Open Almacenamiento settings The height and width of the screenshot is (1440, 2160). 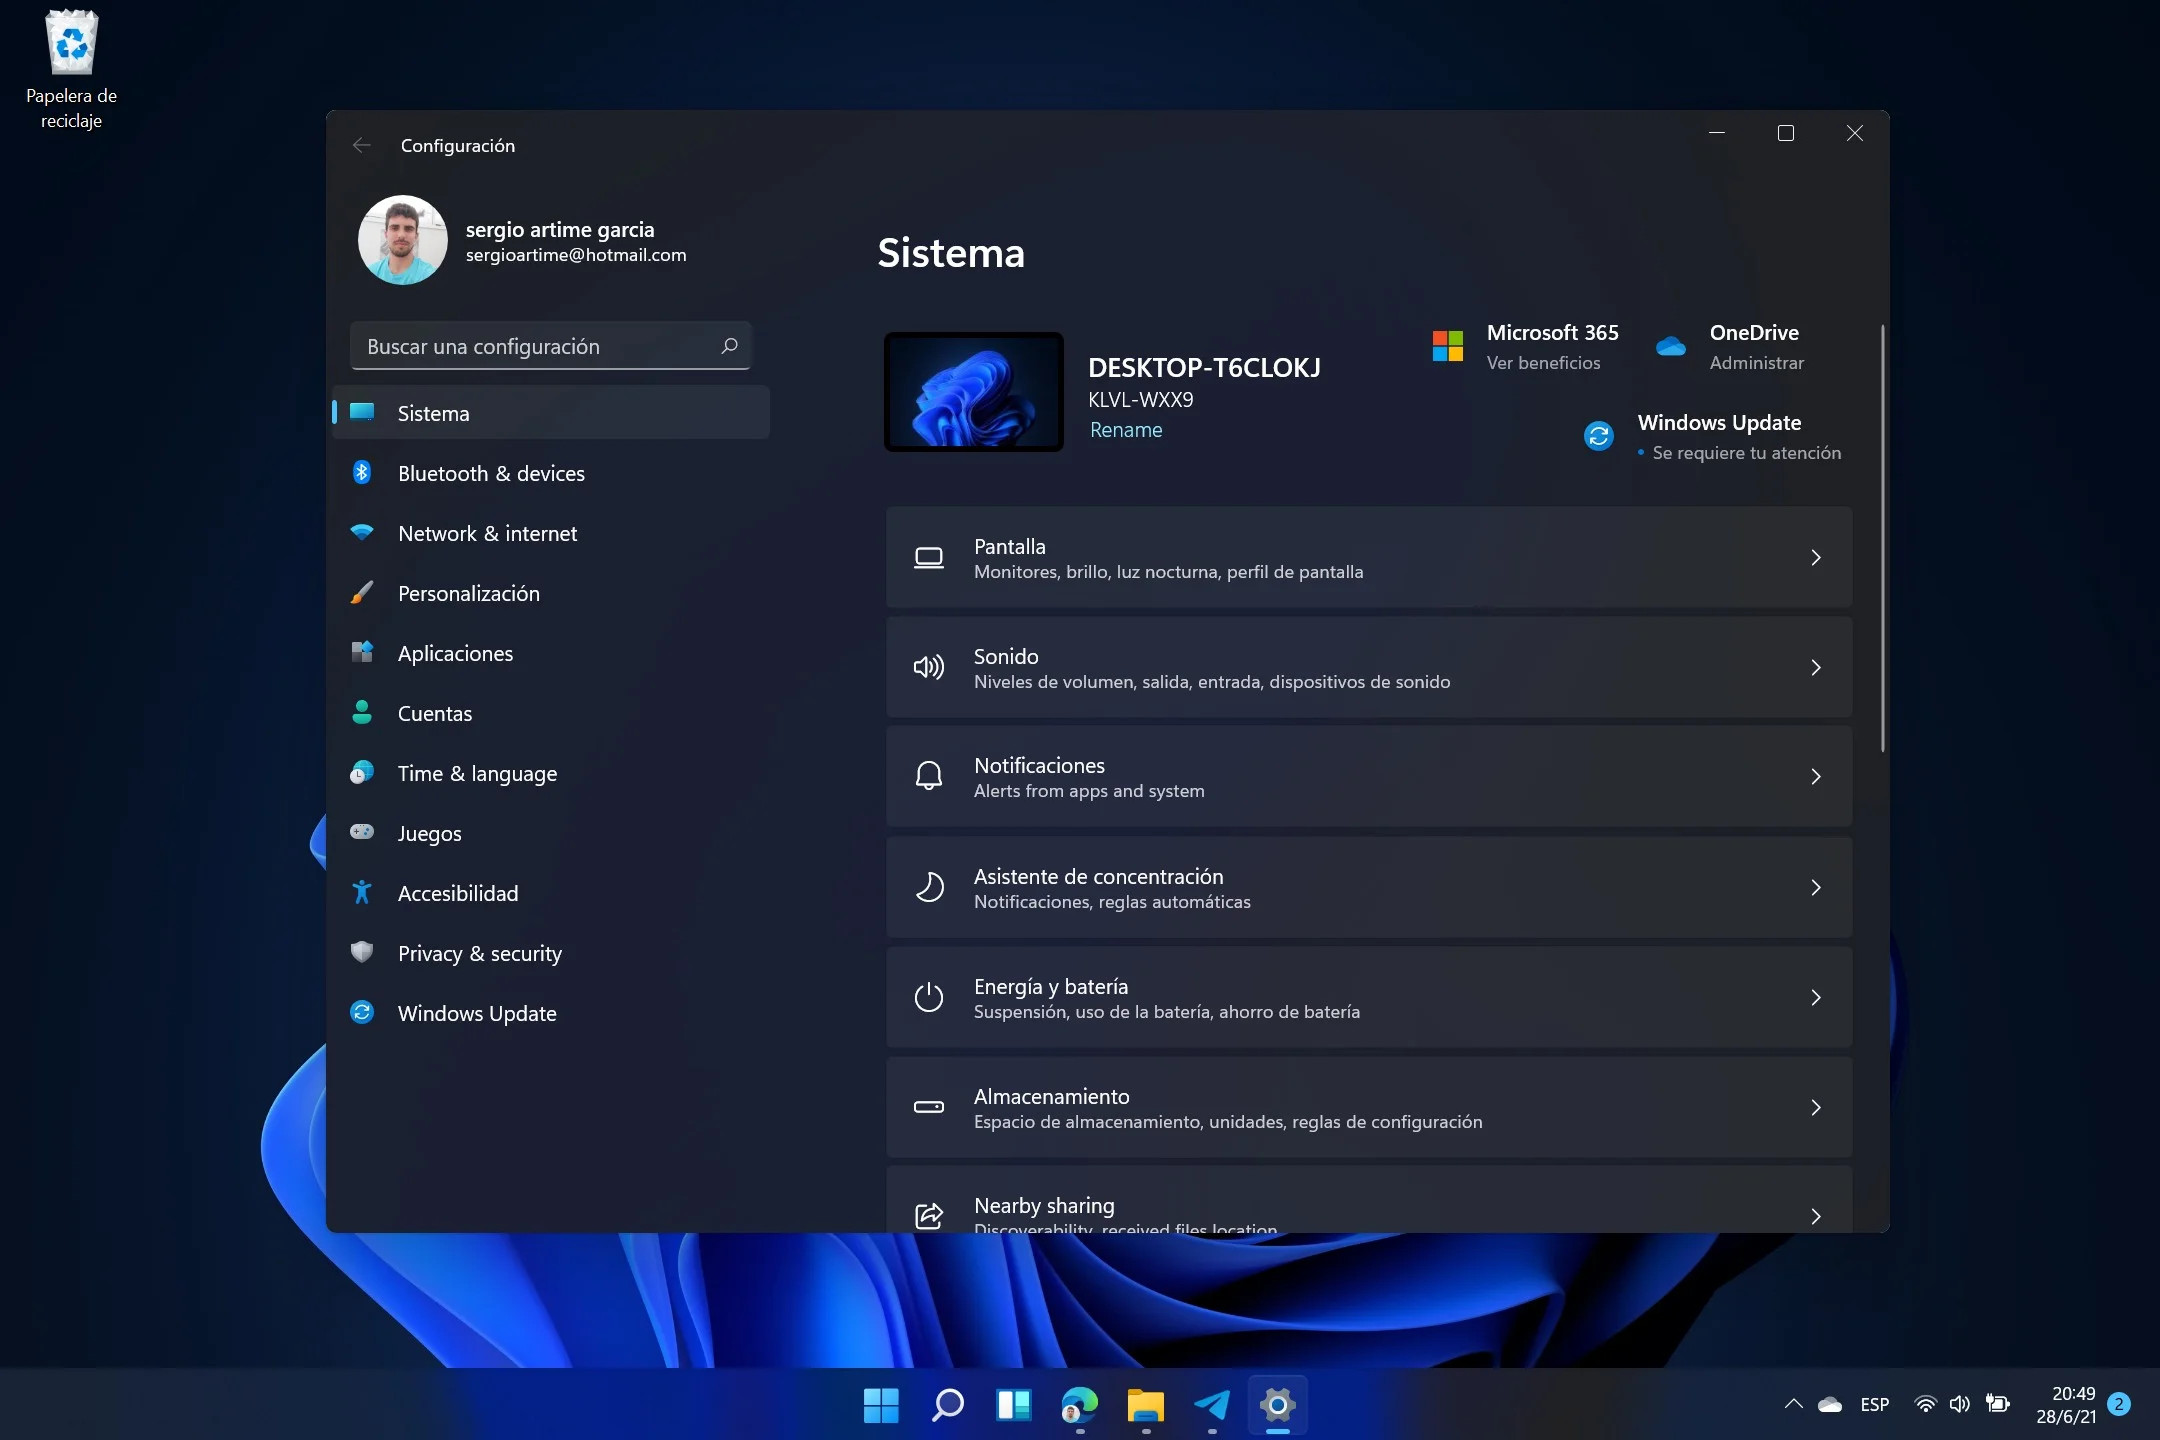1371,1106
